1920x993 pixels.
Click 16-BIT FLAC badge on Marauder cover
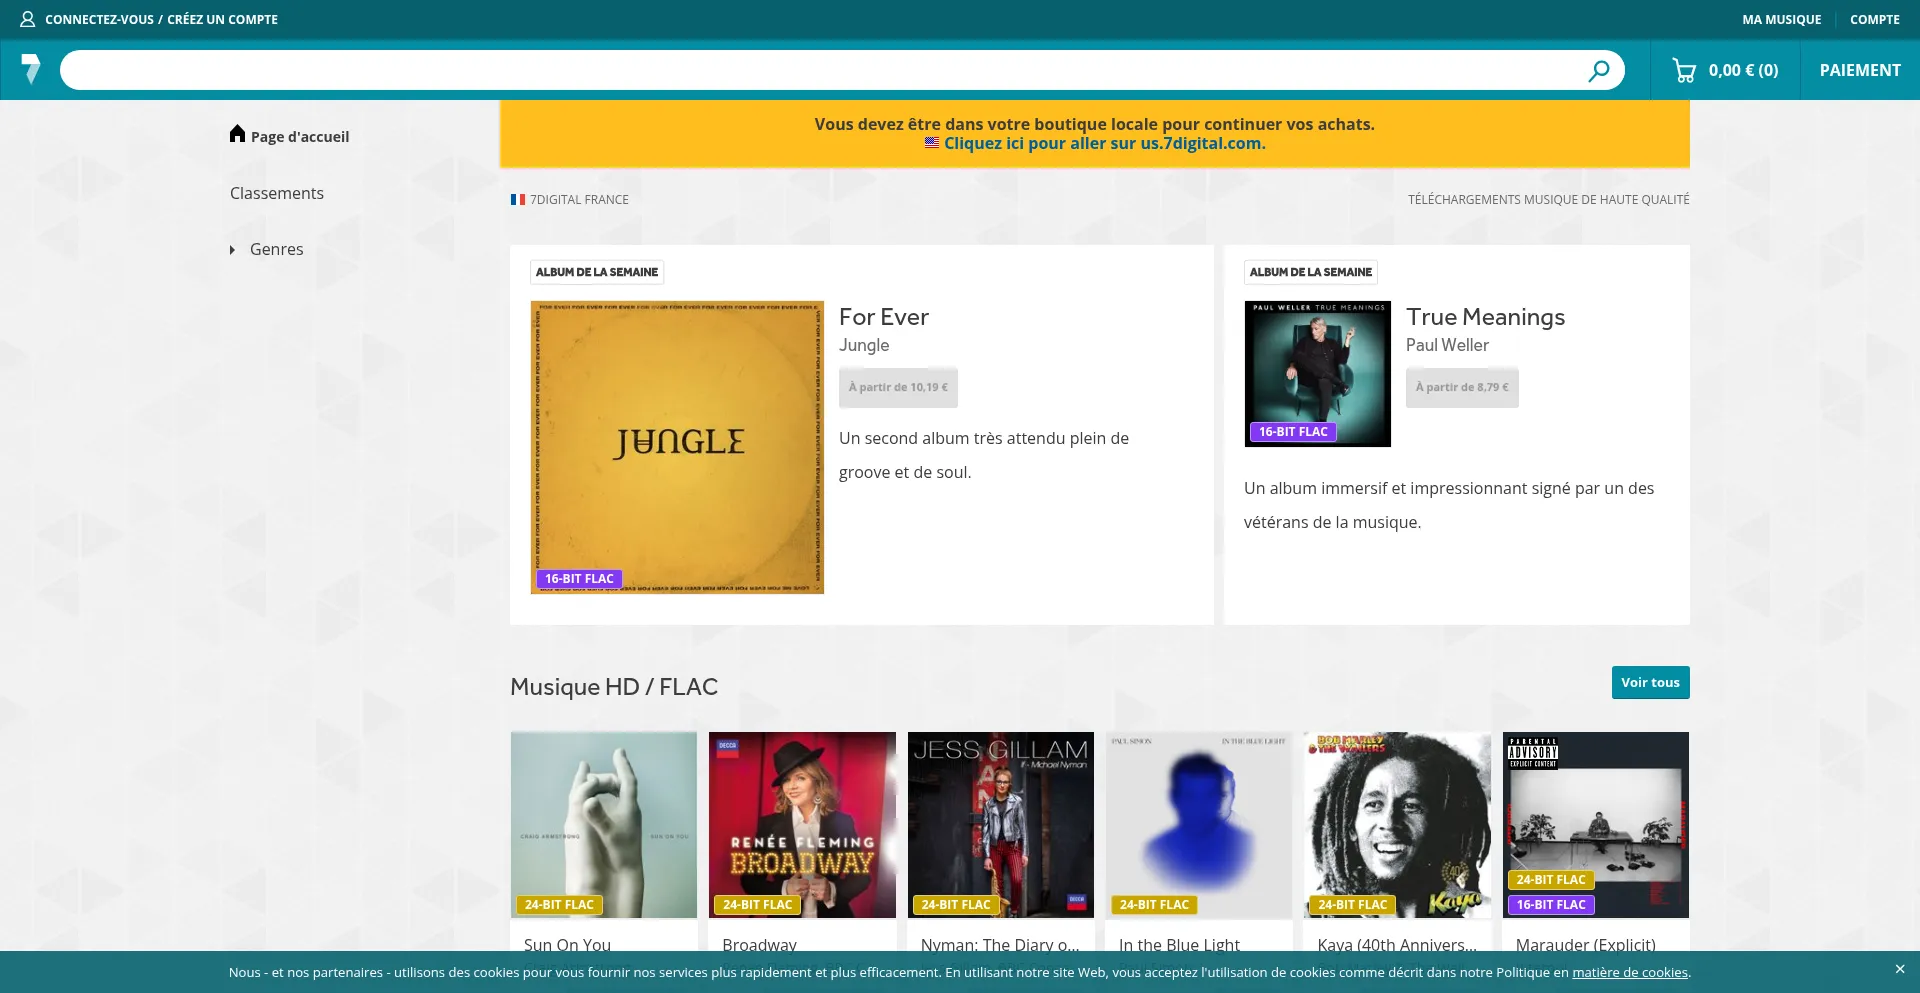[x=1551, y=904]
